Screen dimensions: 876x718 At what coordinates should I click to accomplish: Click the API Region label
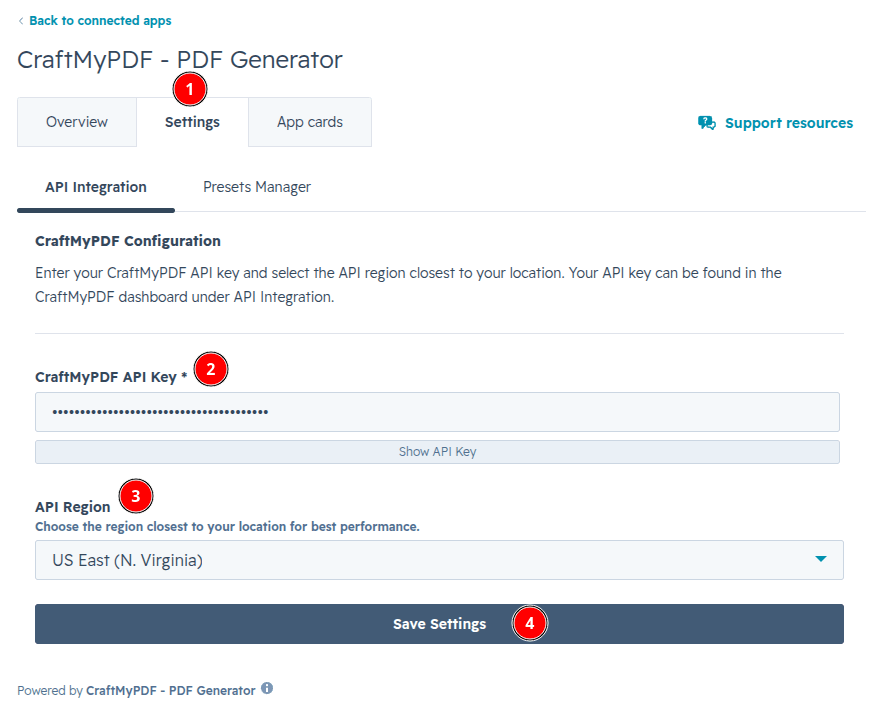point(73,507)
